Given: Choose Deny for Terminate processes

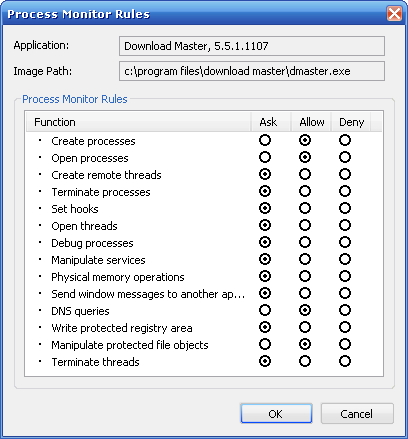Looking at the screenshot, I should coord(345,191).
